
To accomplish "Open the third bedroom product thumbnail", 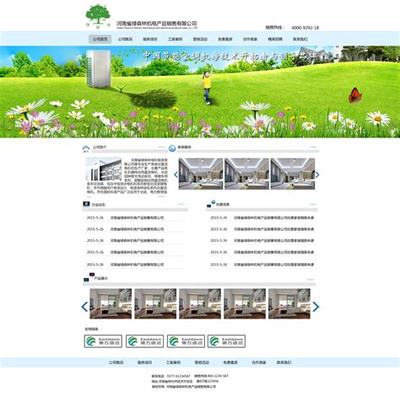I will 200,304.
